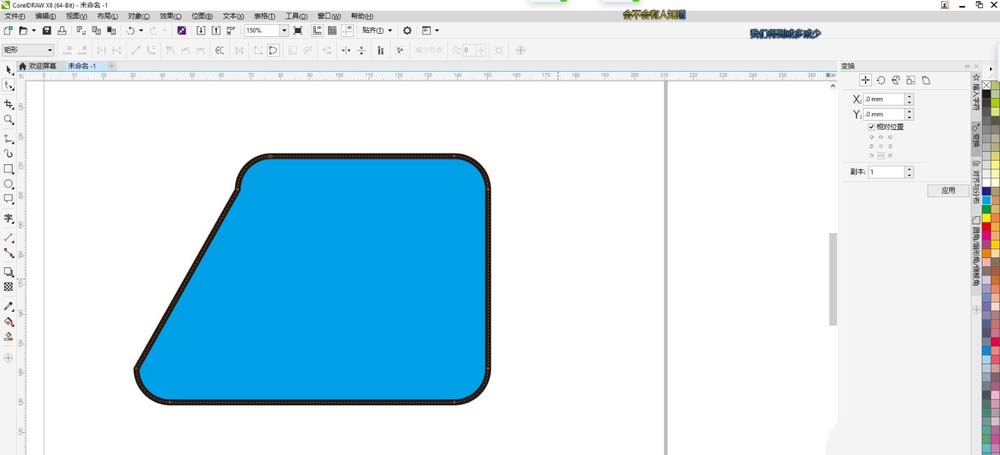The height and width of the screenshot is (455, 1000).
Task: Select the Pick tool in the toolbox
Action: click(9, 70)
